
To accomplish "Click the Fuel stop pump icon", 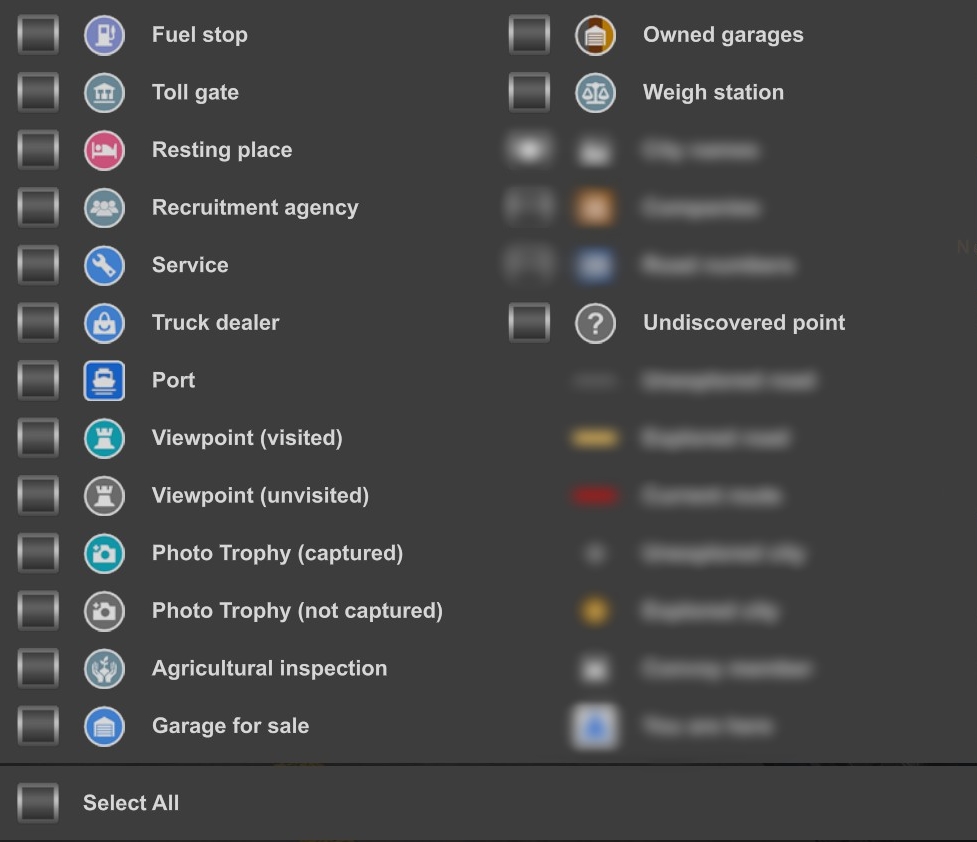I will 104,35.
